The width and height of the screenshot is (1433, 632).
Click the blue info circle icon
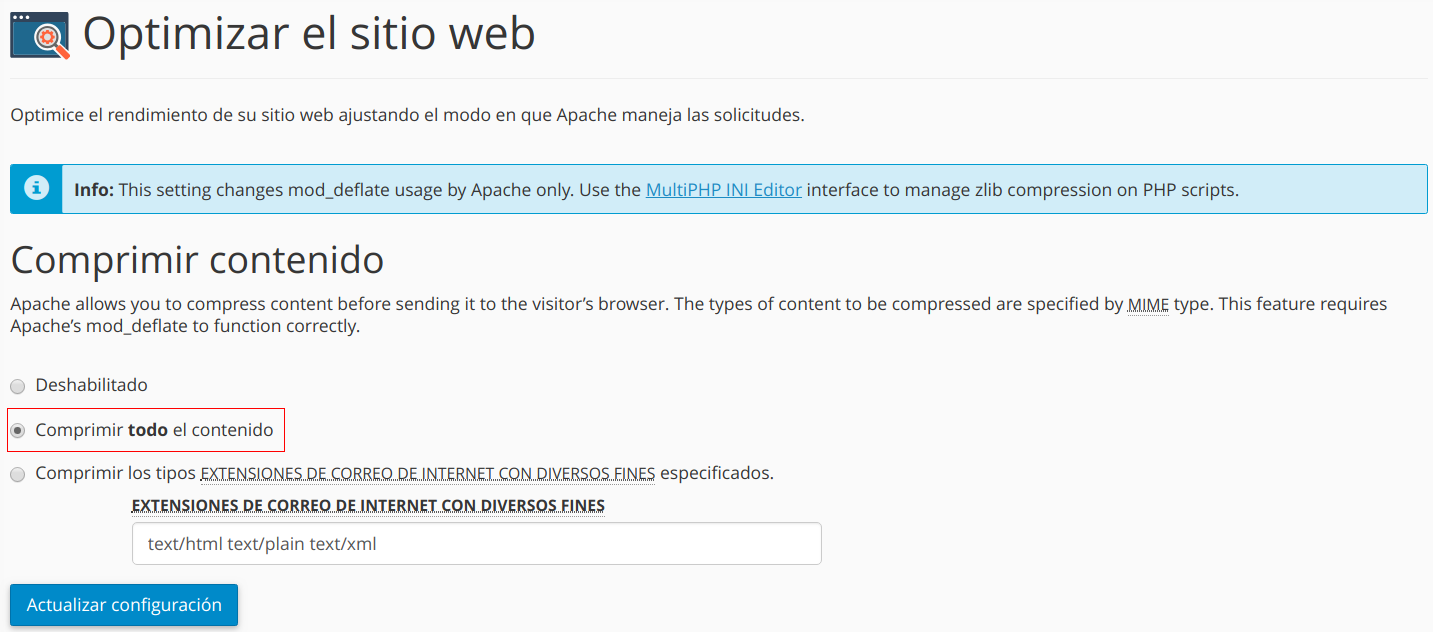point(36,189)
